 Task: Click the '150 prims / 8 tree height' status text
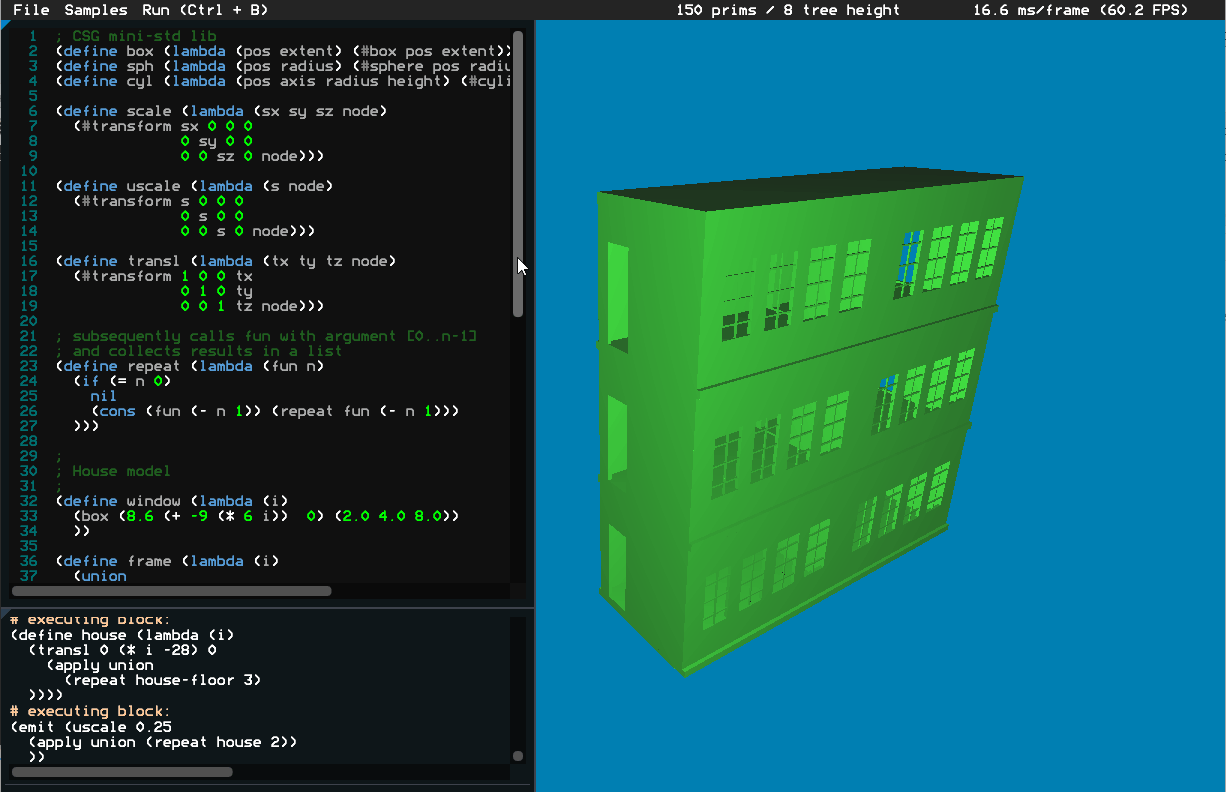[x=787, y=10]
